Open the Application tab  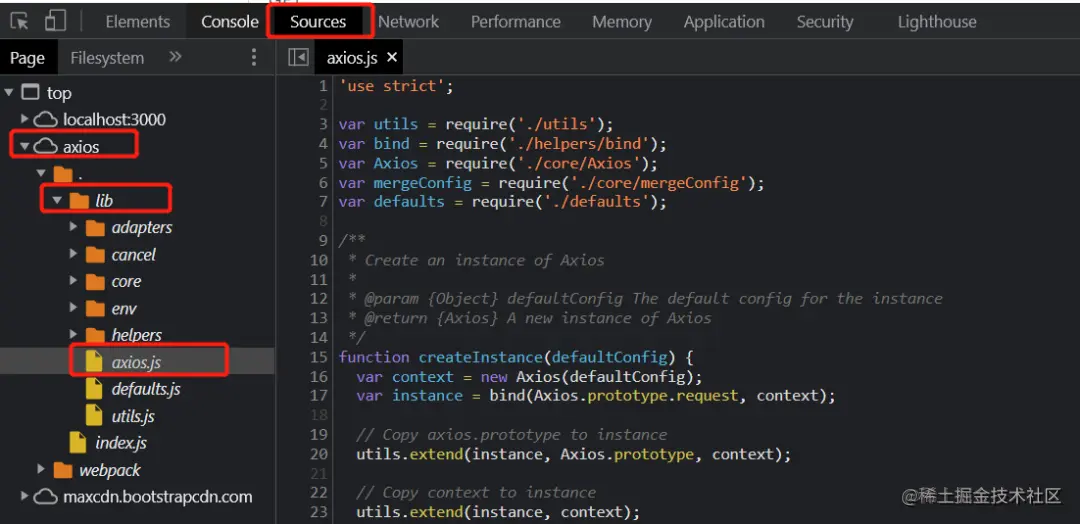(724, 22)
